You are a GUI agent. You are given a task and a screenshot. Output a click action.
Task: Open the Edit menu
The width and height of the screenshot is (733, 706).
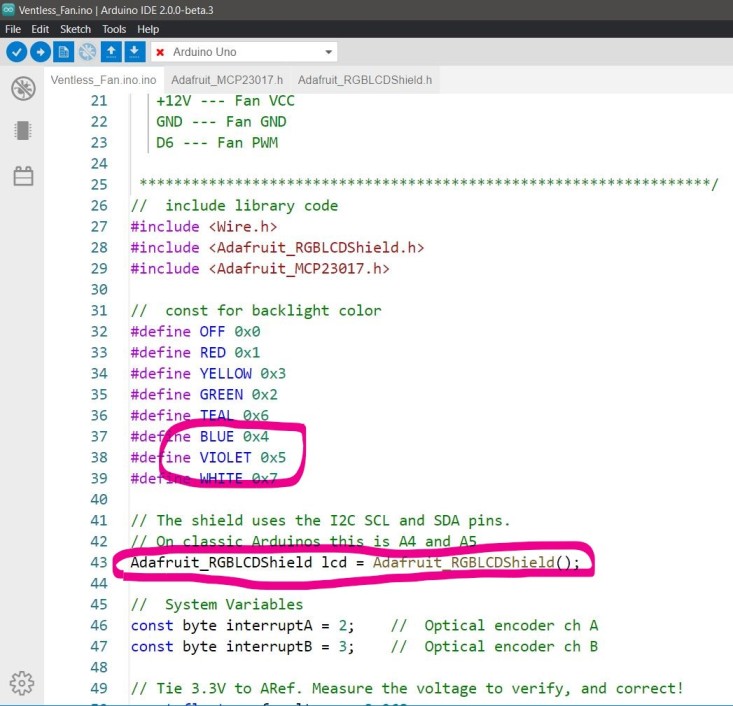coord(40,29)
